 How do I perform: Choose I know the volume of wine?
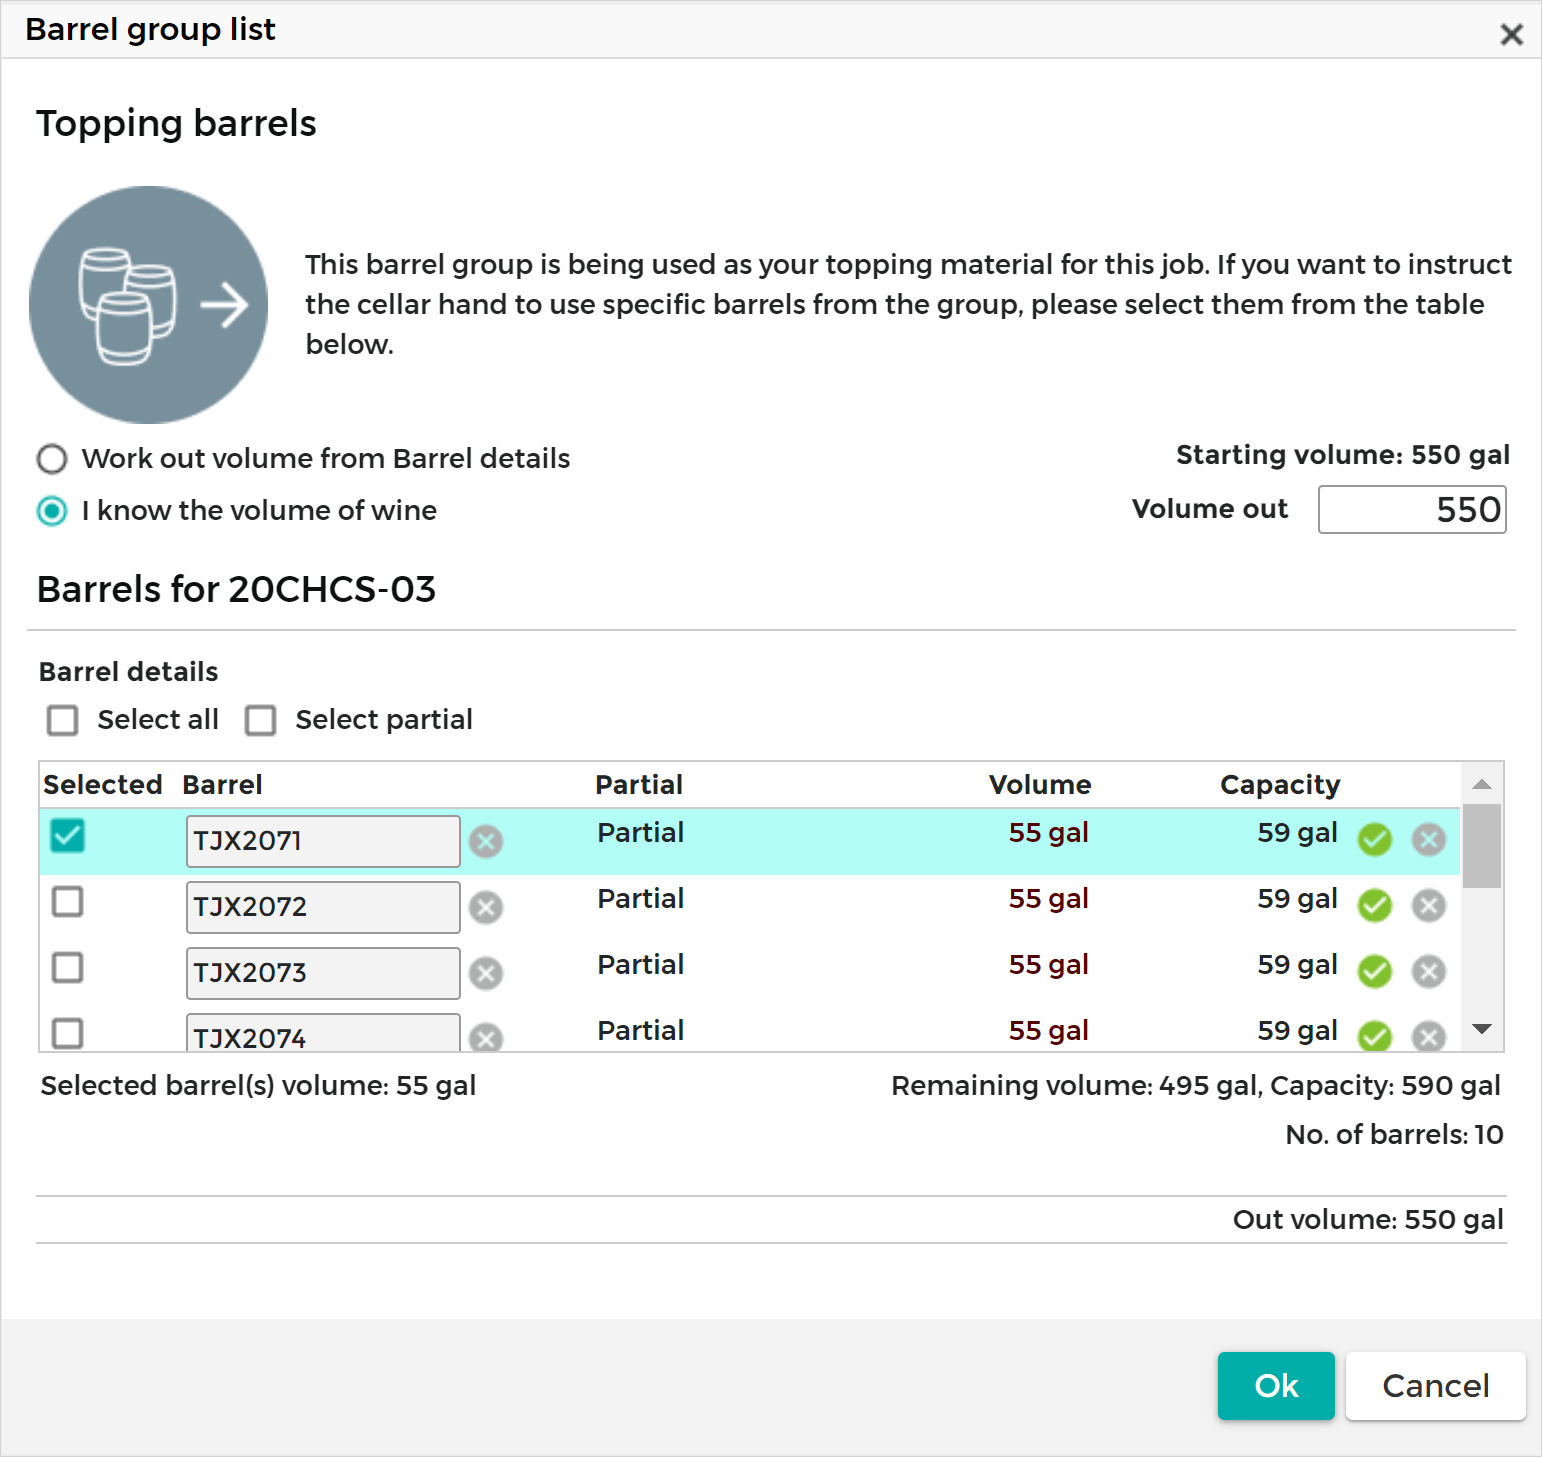(x=52, y=511)
